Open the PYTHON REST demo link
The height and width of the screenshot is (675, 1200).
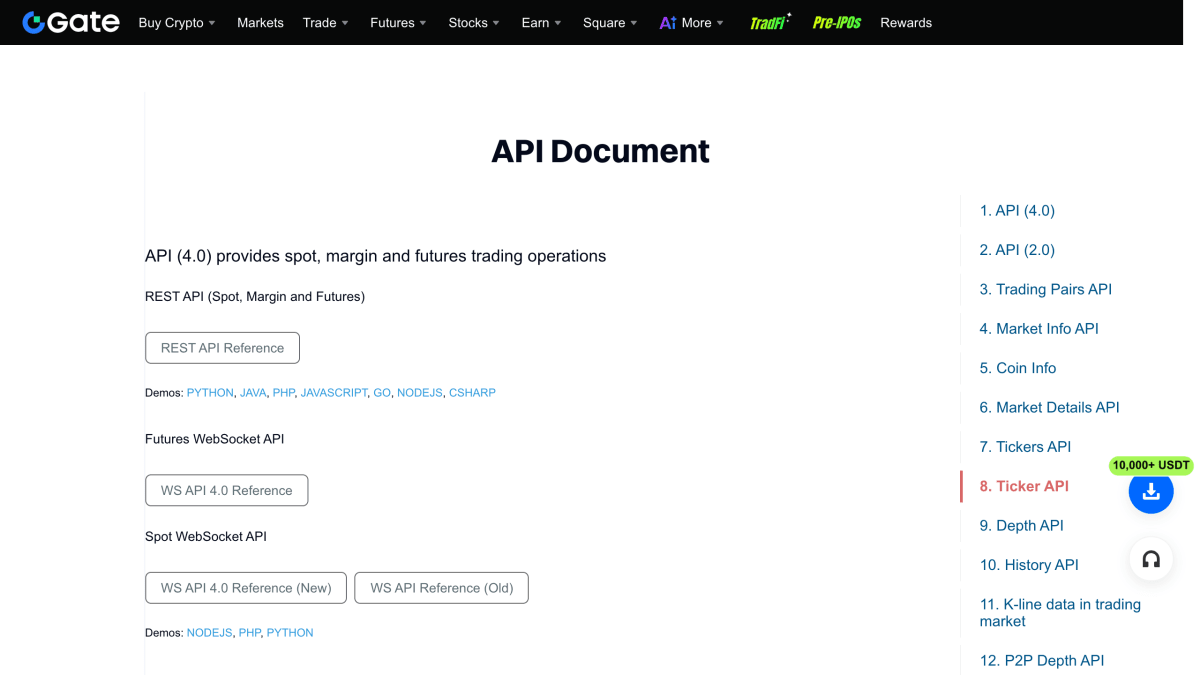[x=210, y=393]
